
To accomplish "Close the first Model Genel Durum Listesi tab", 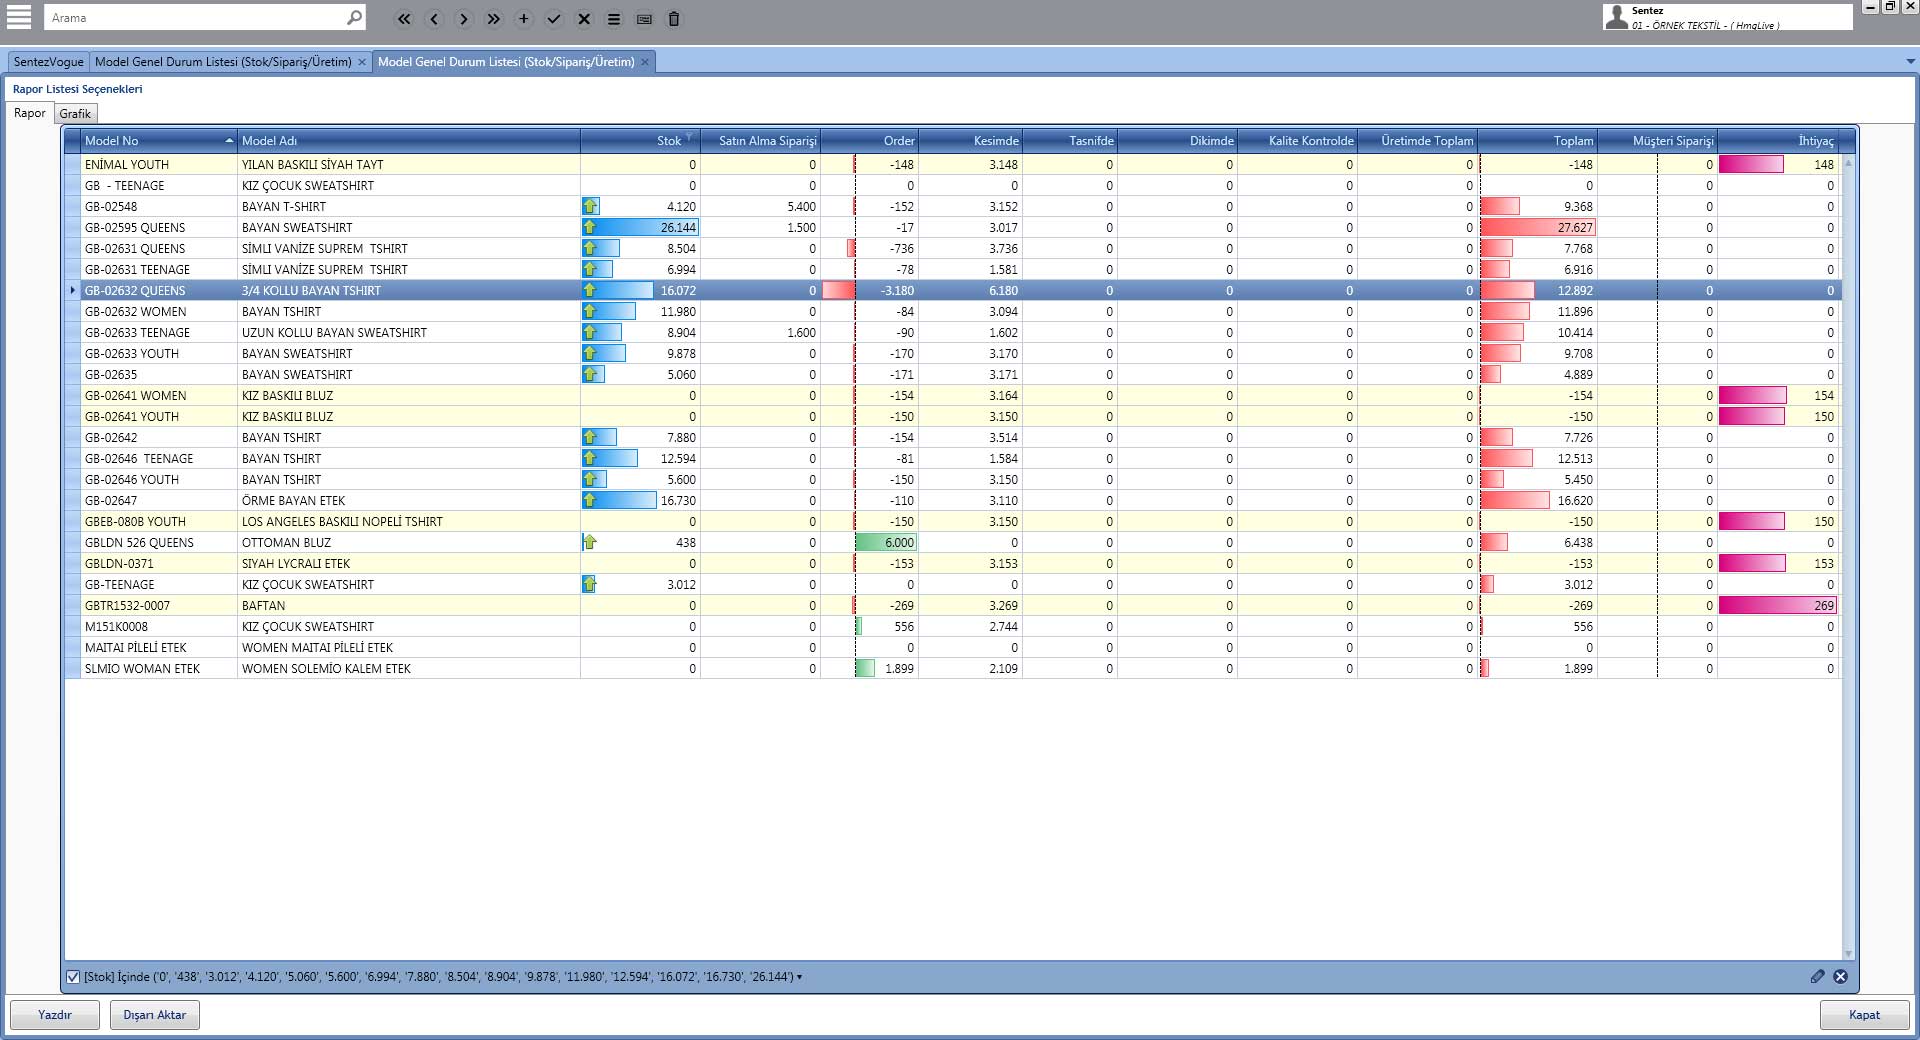I will coord(362,62).
